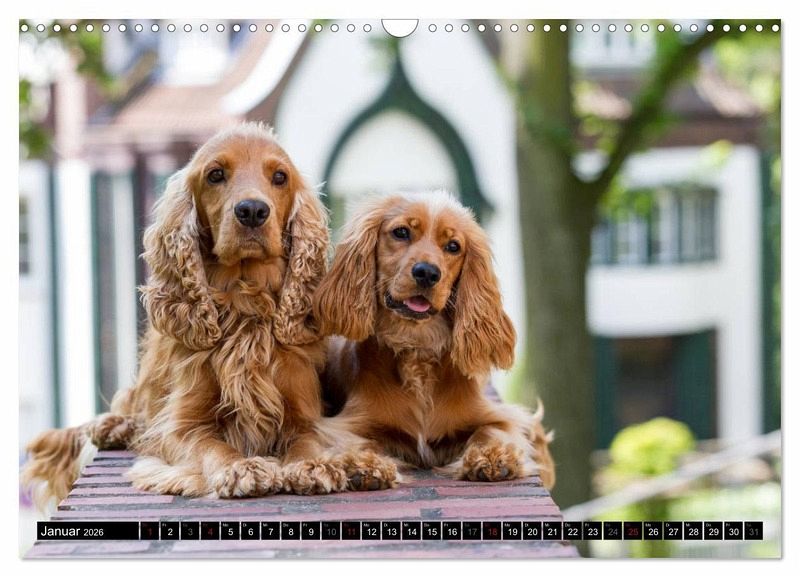800x577 pixels.
Task: Click date cell 9 in the calendar
Action: tap(310, 531)
